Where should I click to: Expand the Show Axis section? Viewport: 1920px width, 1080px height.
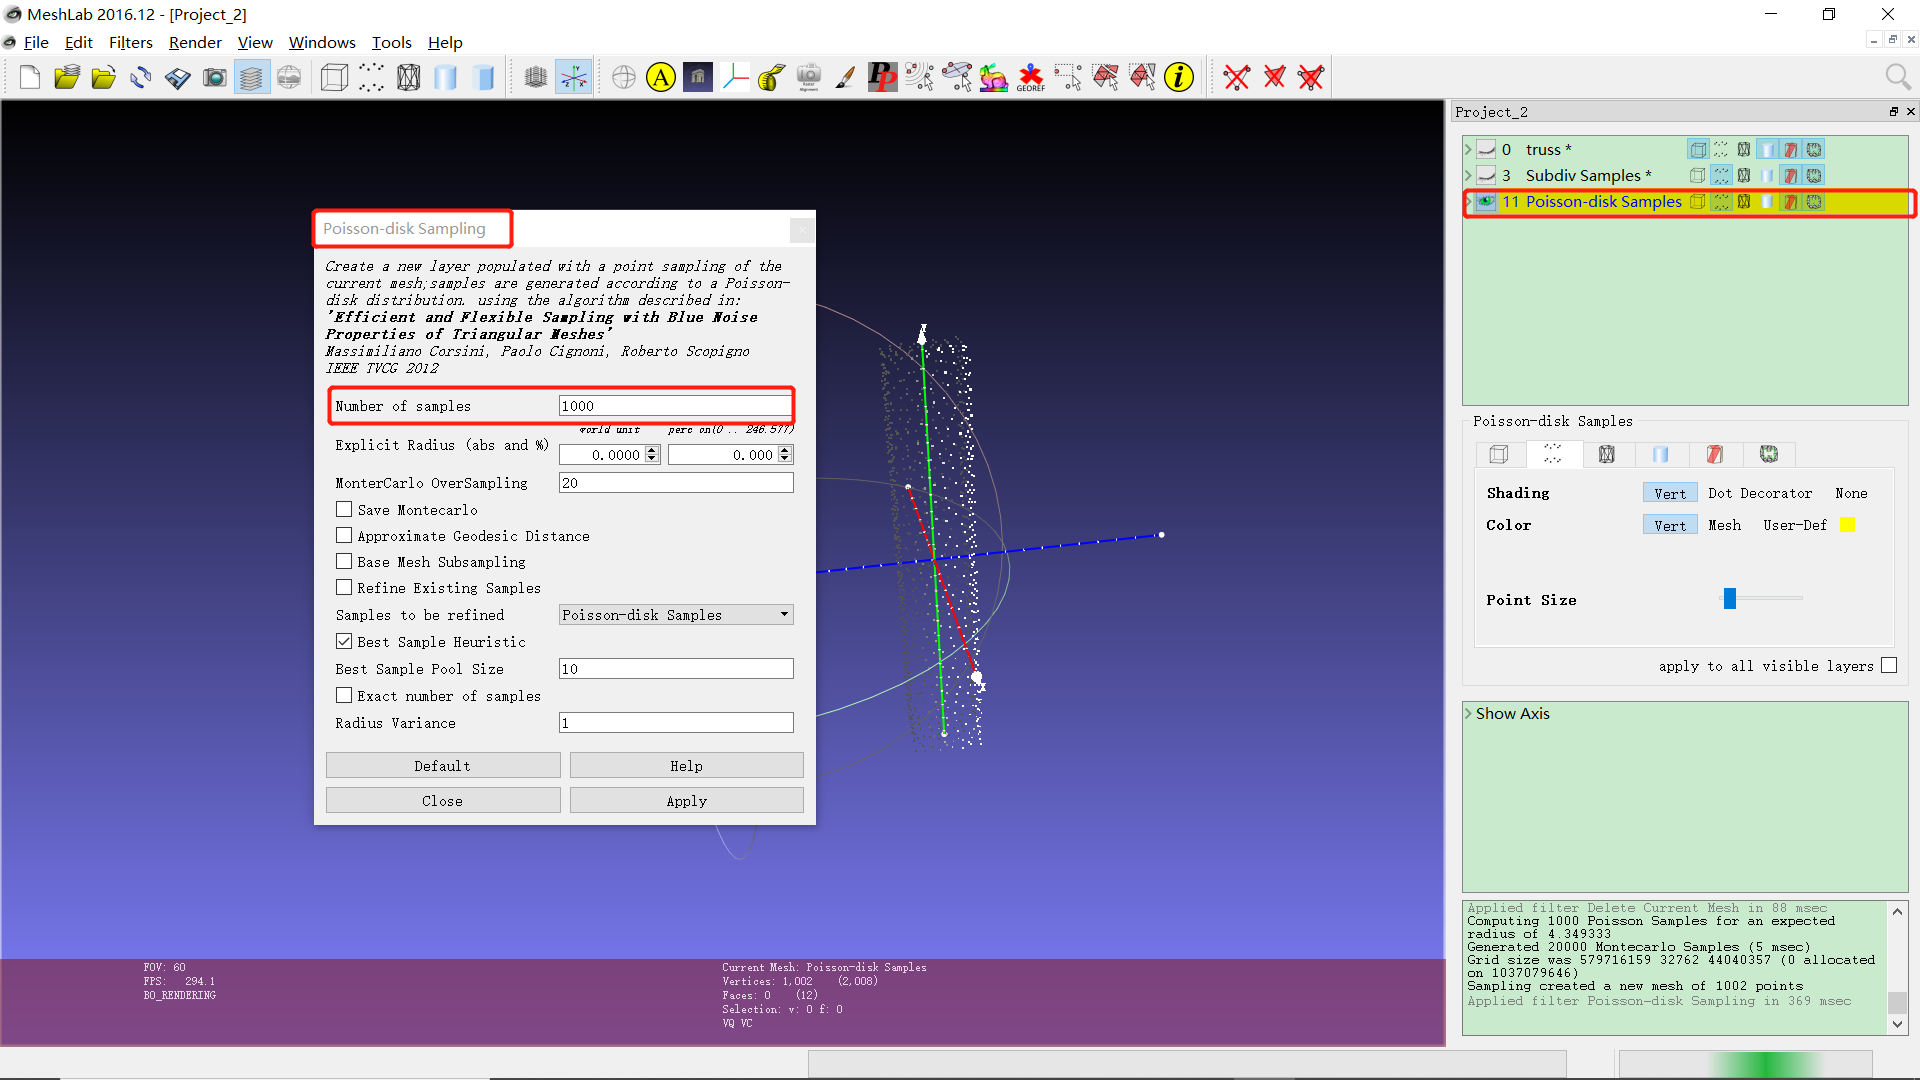pyautogui.click(x=1468, y=714)
